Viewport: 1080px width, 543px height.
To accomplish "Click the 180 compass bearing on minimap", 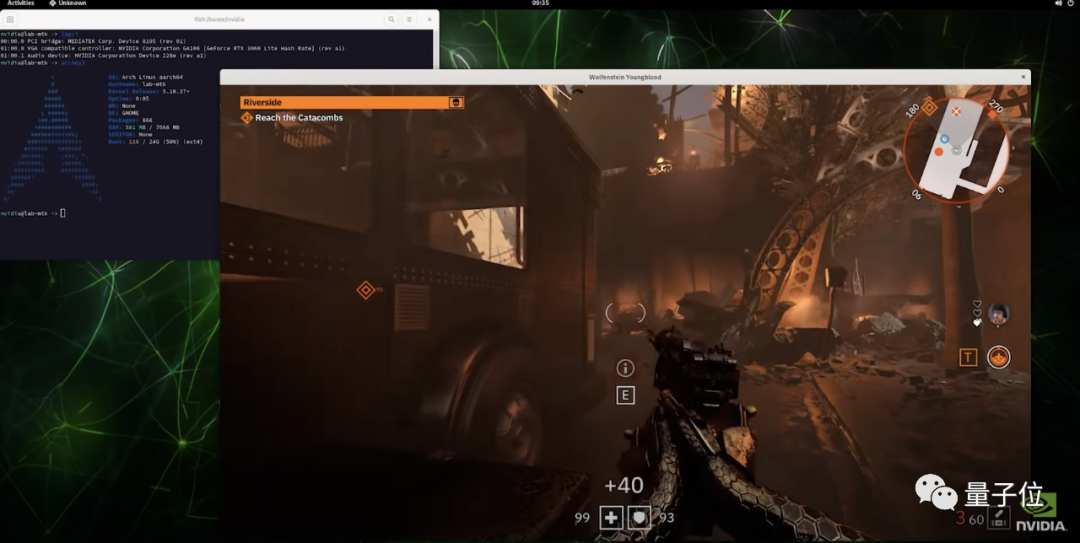I will [913, 110].
